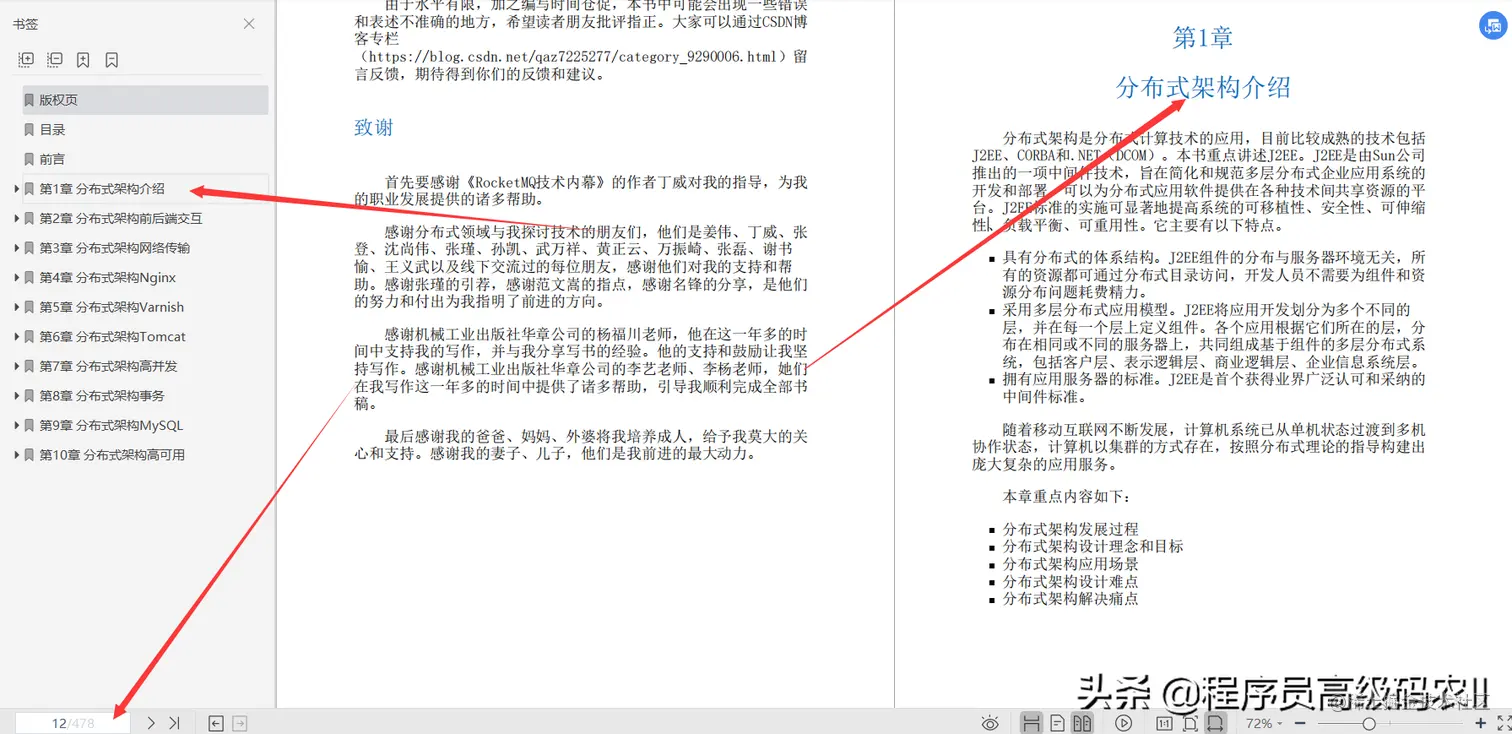Fit page to window icon

coord(1190,723)
